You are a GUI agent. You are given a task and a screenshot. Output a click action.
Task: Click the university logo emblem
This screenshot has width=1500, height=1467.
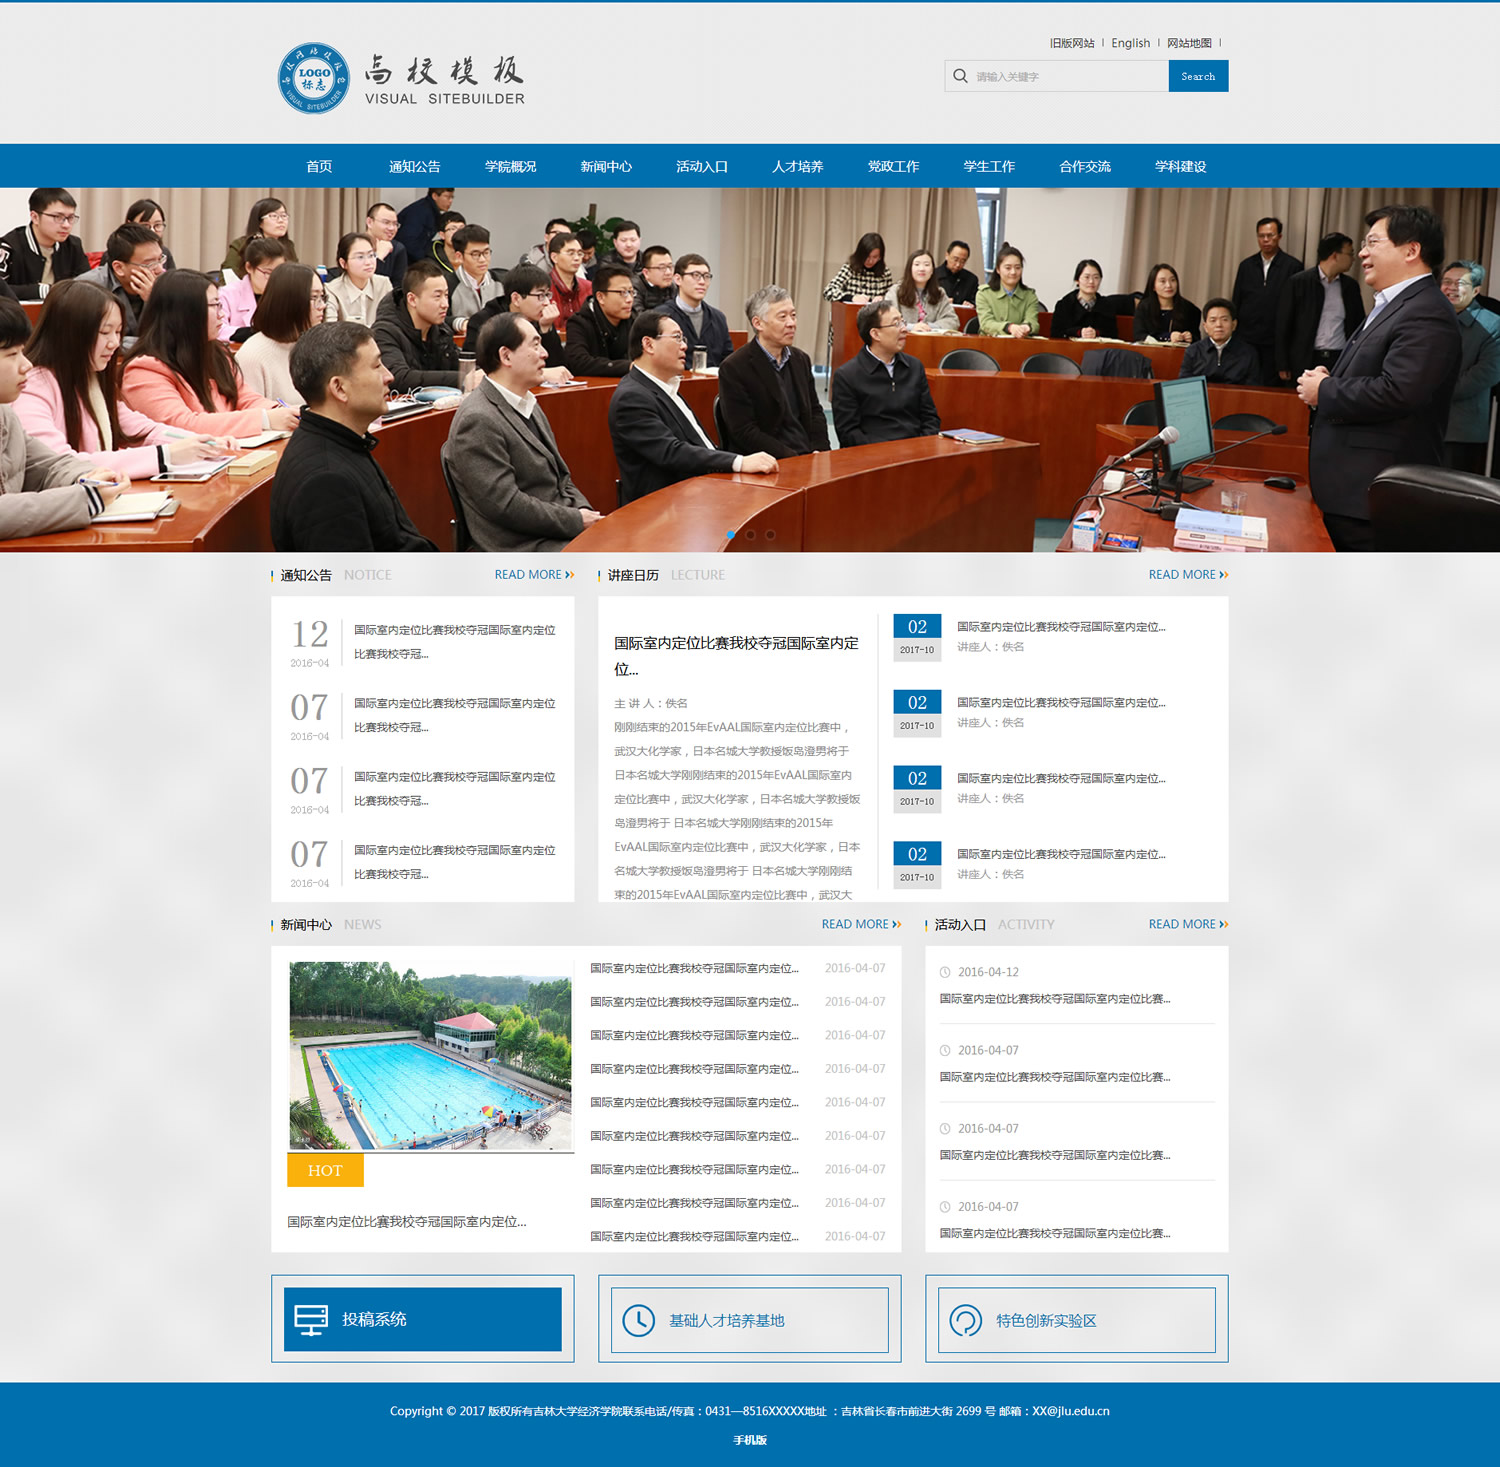tap(314, 78)
